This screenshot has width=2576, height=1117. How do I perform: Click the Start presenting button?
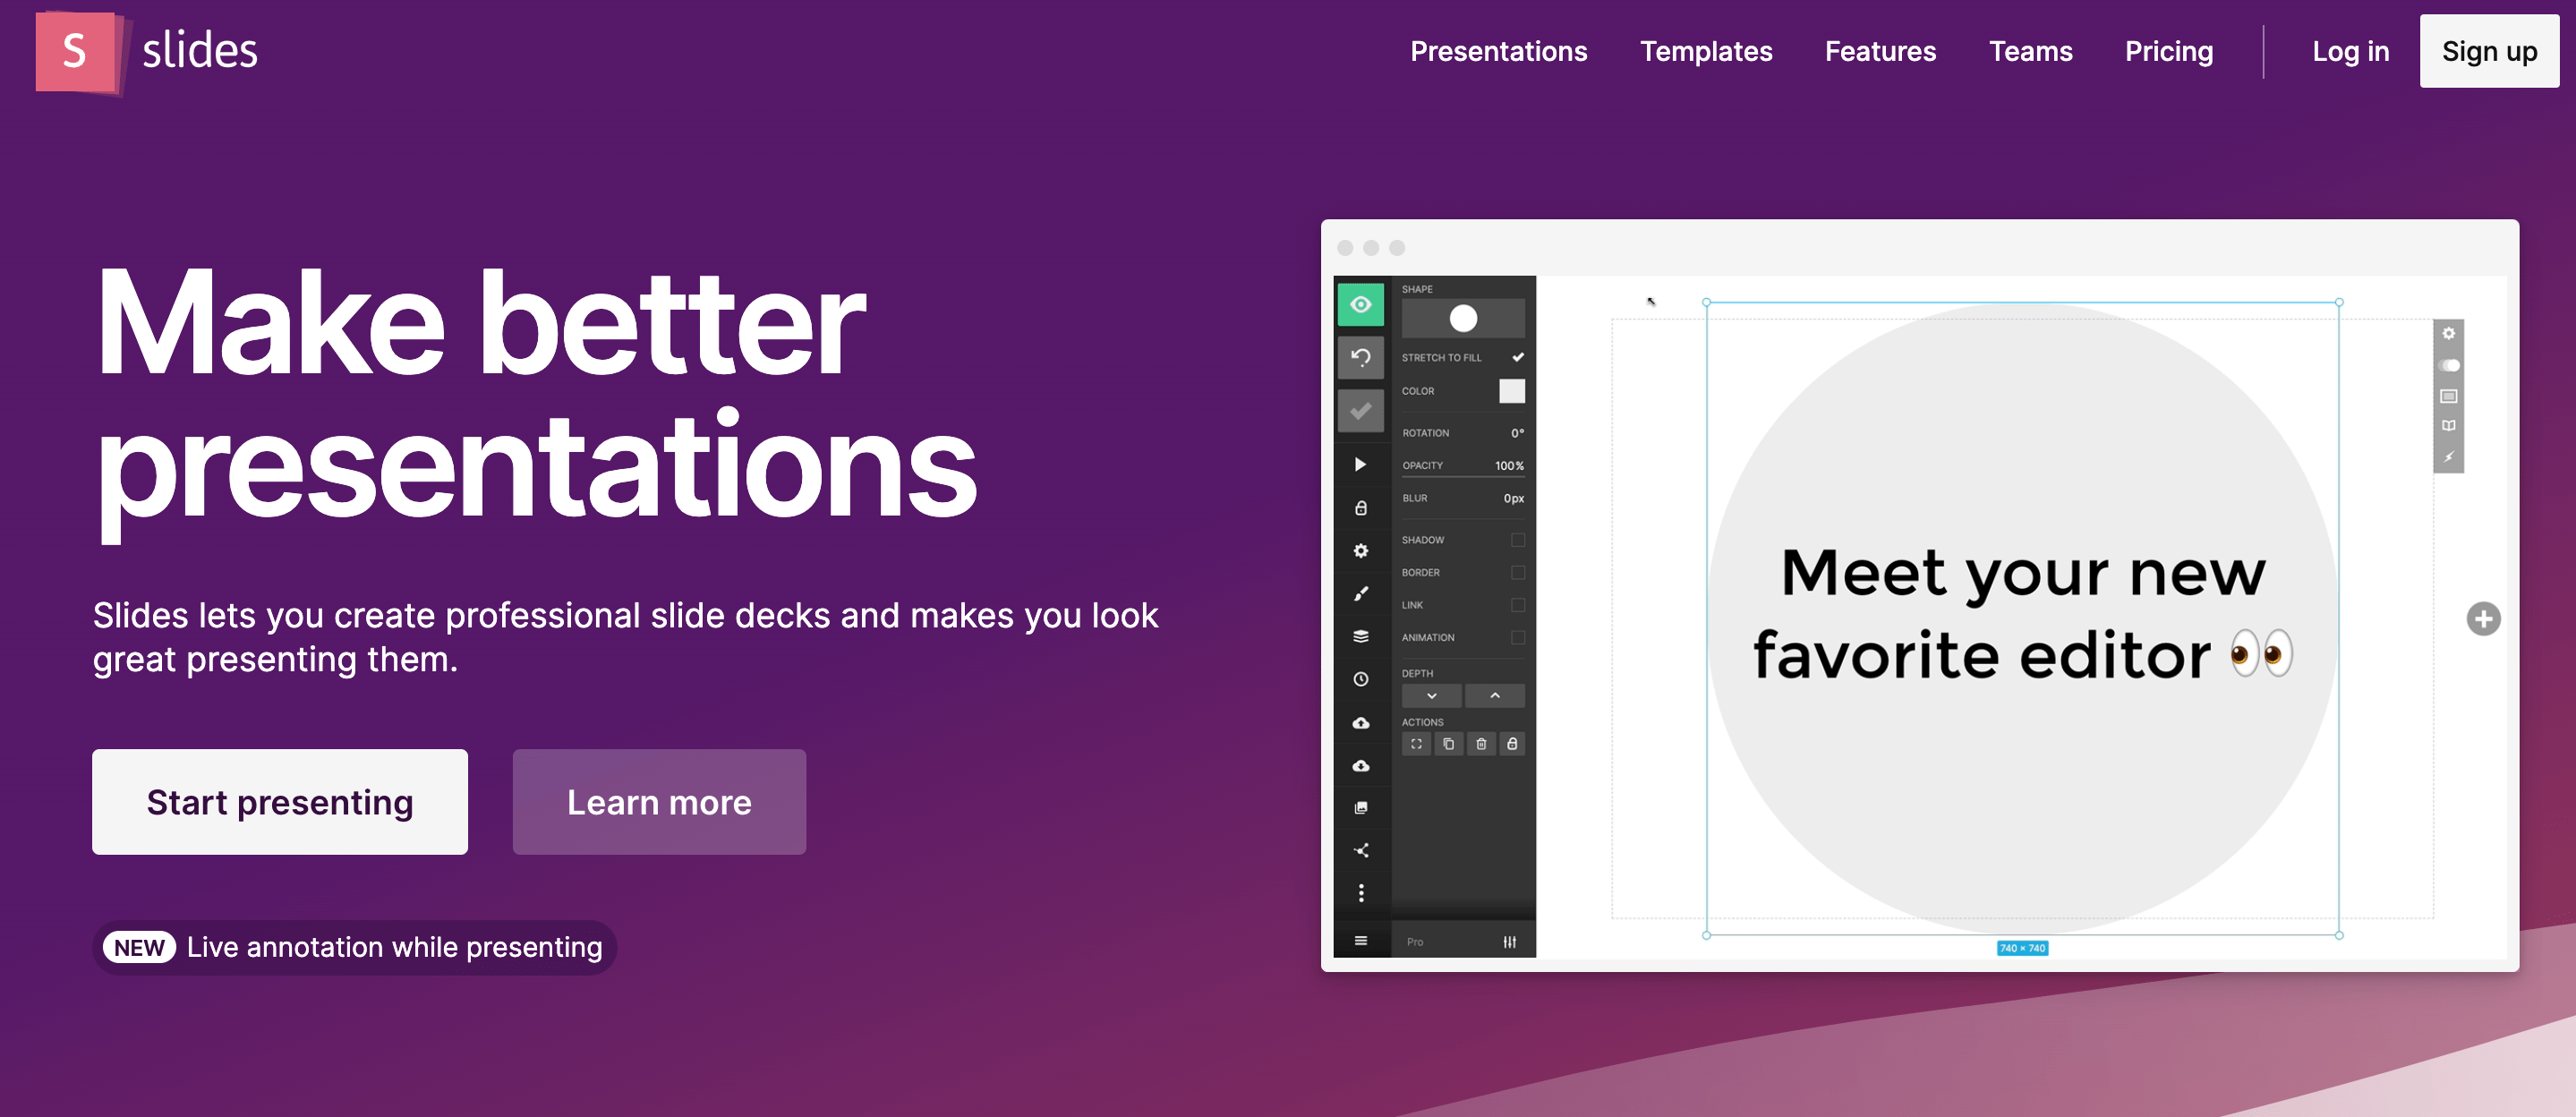tap(279, 802)
